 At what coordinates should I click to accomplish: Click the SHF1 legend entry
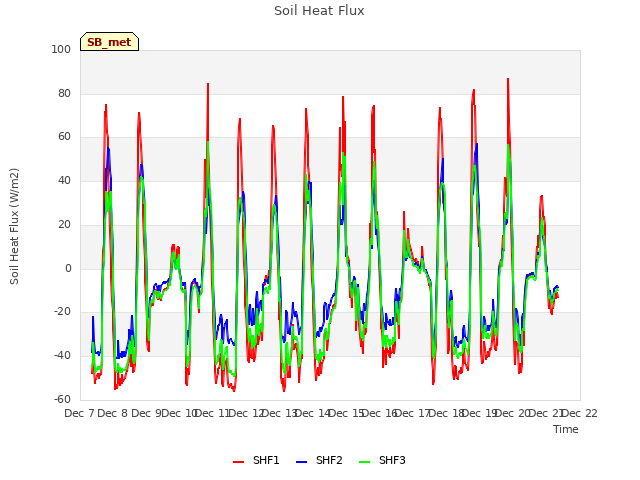coord(256,460)
